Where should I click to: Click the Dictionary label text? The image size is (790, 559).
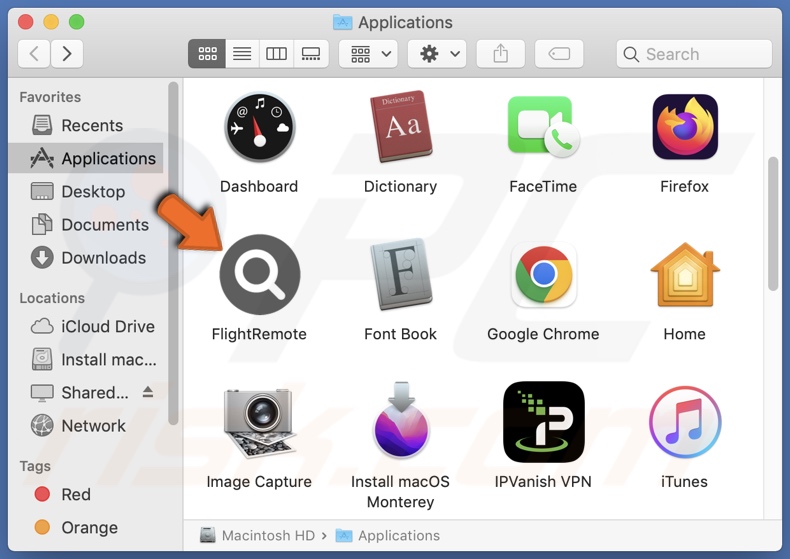coord(401,186)
